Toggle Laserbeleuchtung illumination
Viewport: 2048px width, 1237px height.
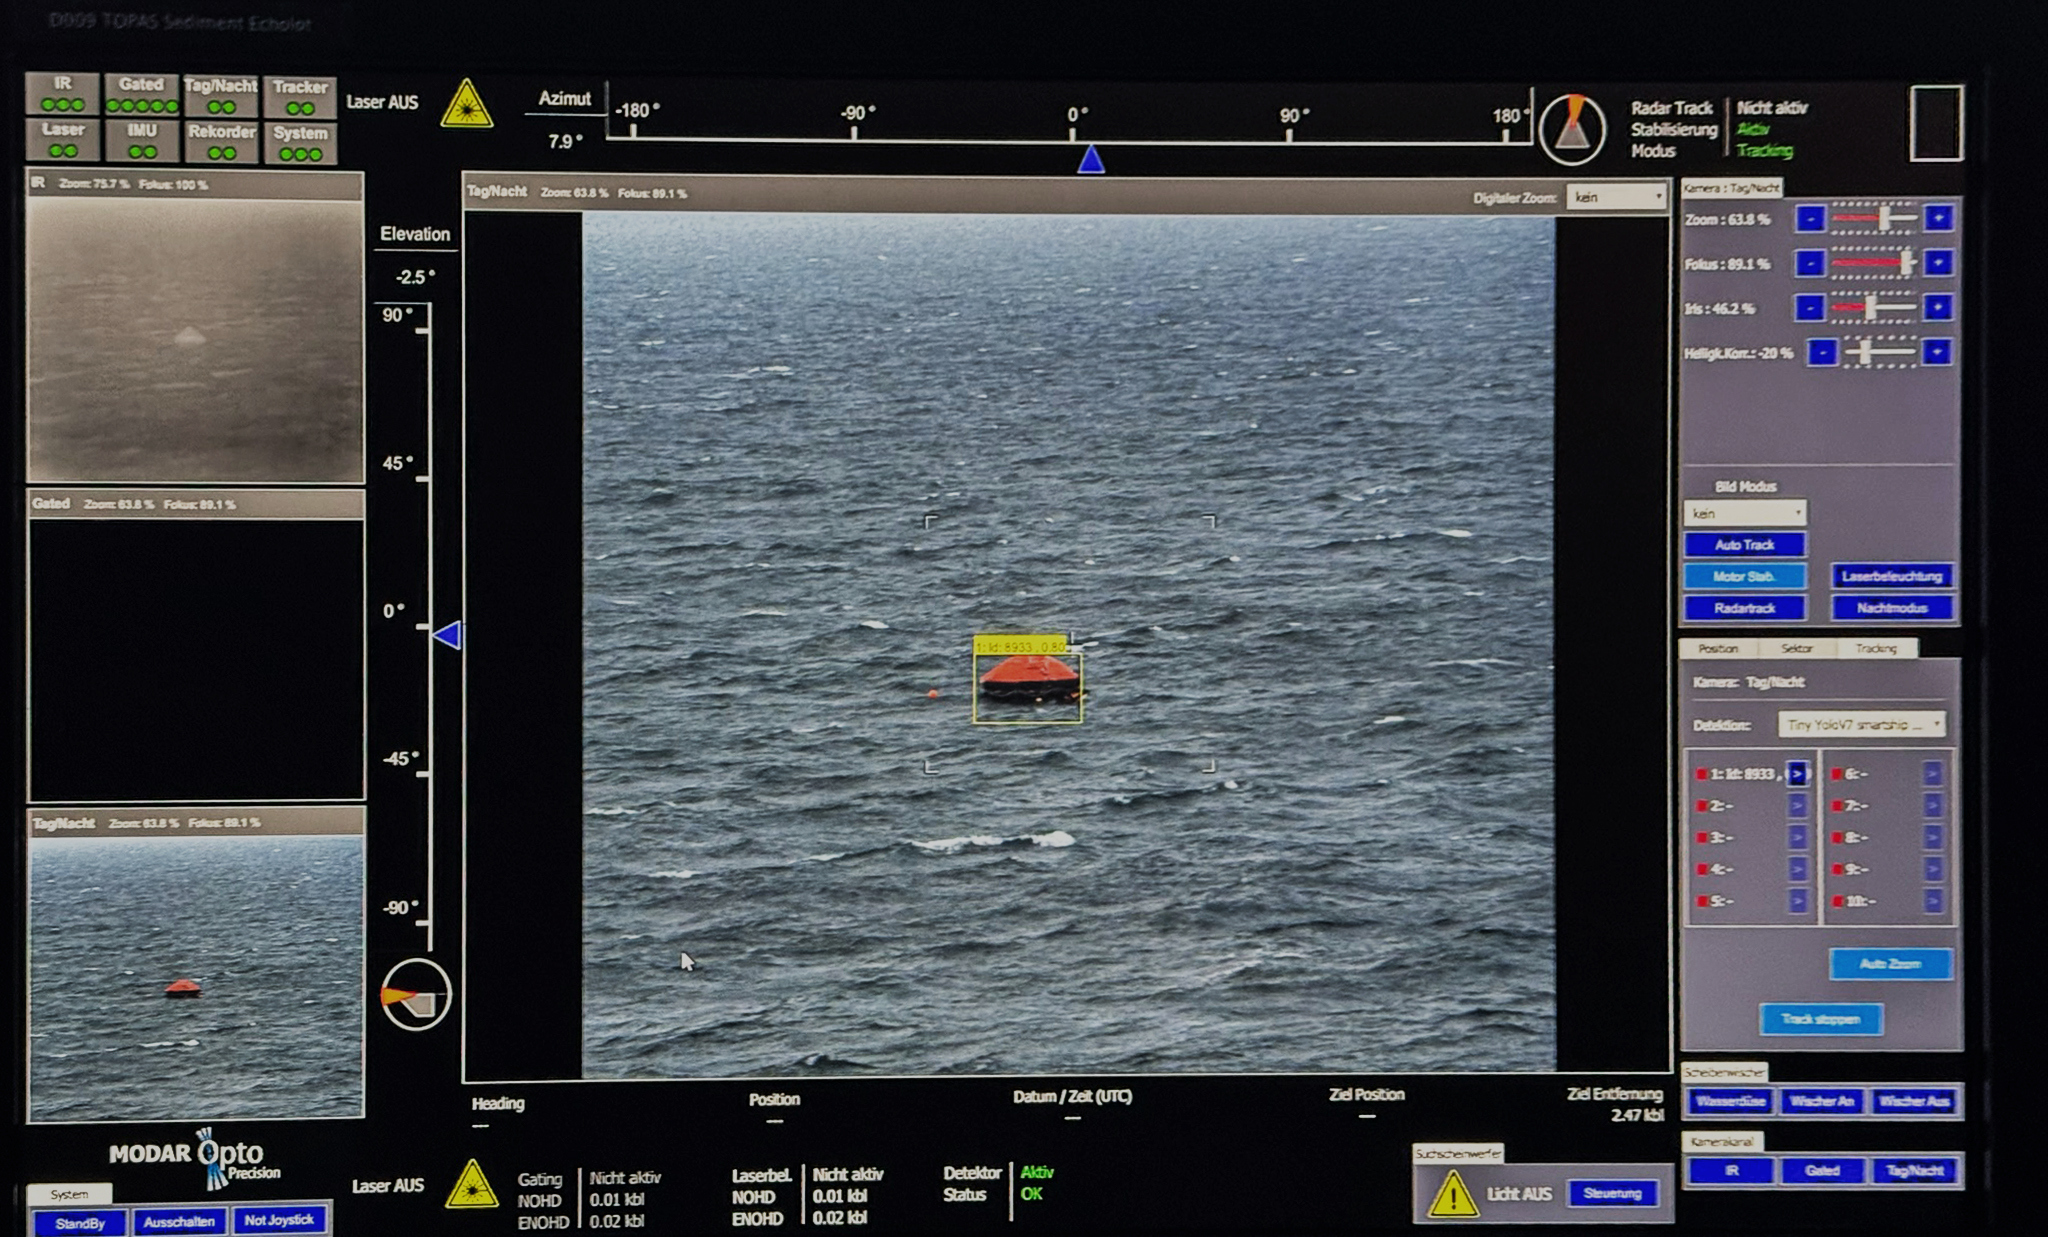(1891, 577)
